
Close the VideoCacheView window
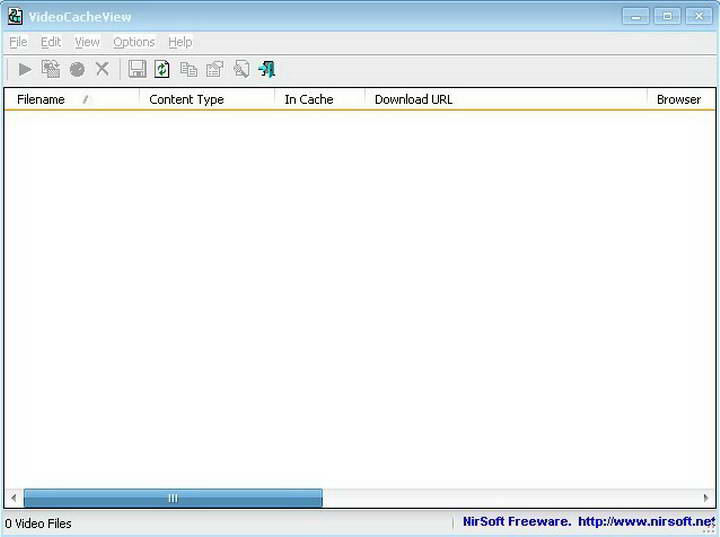[699, 17]
